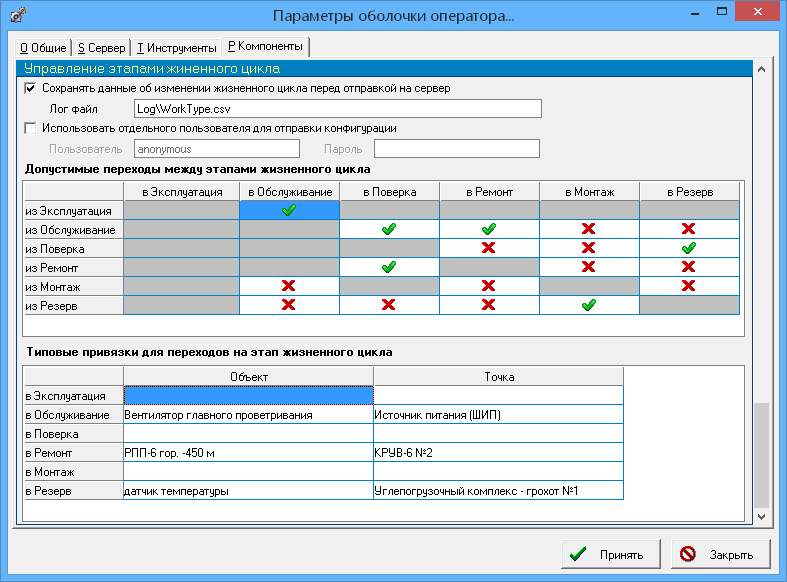This screenshot has width=787, height=582.
Task: Select cell Вентилятор главного проветривания
Action: [248, 415]
